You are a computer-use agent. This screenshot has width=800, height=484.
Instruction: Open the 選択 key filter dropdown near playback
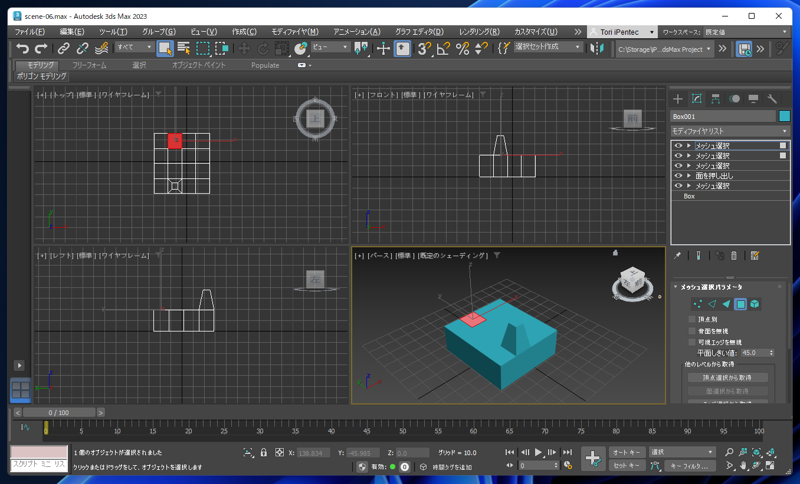pyautogui.click(x=682, y=452)
